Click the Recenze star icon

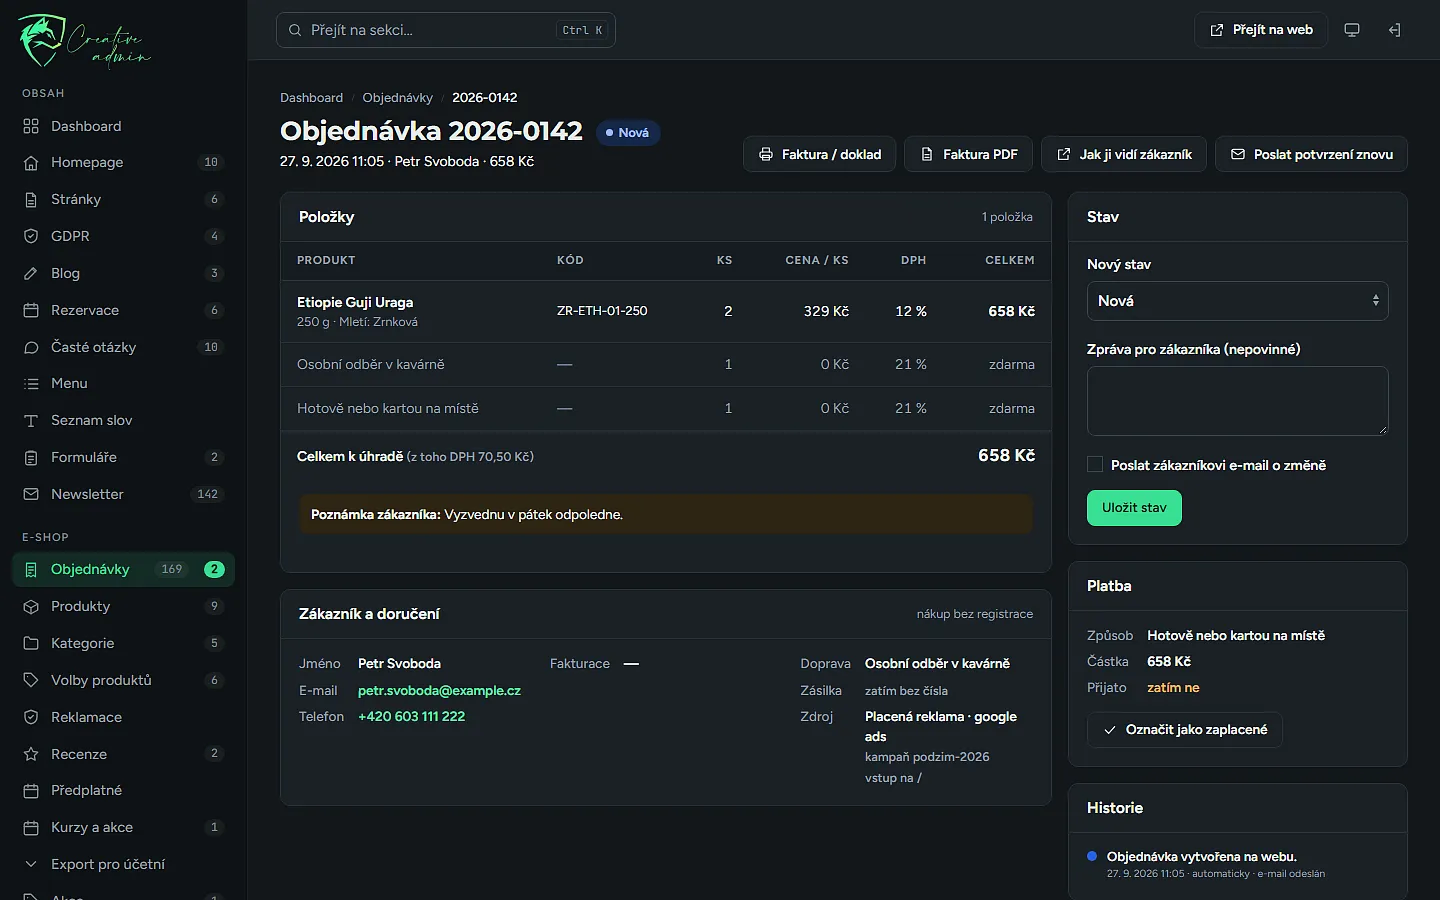point(31,754)
